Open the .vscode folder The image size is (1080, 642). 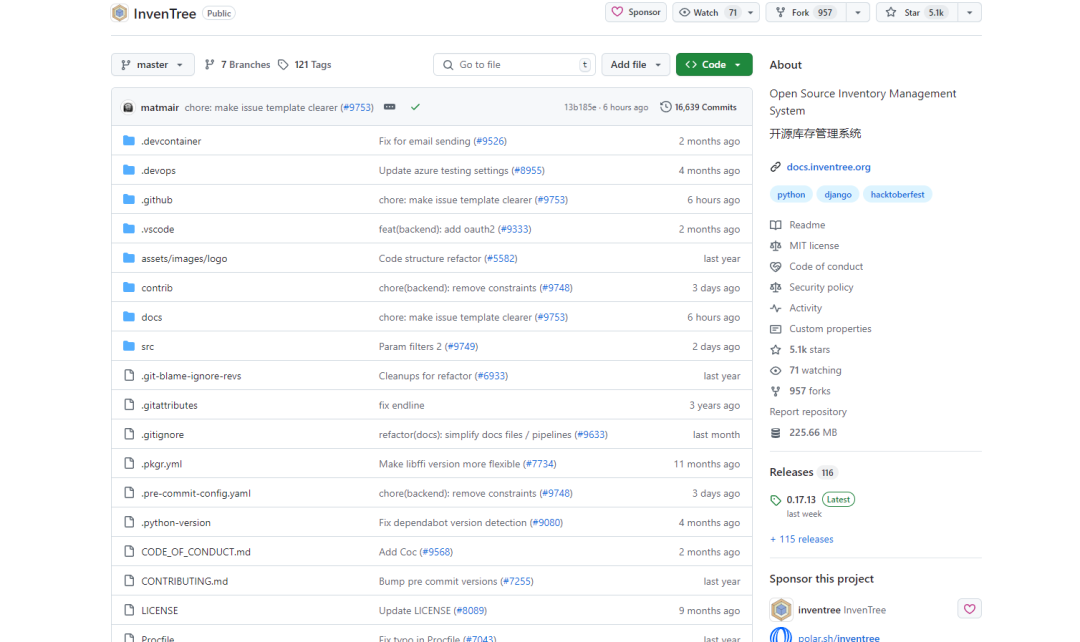click(x=158, y=229)
